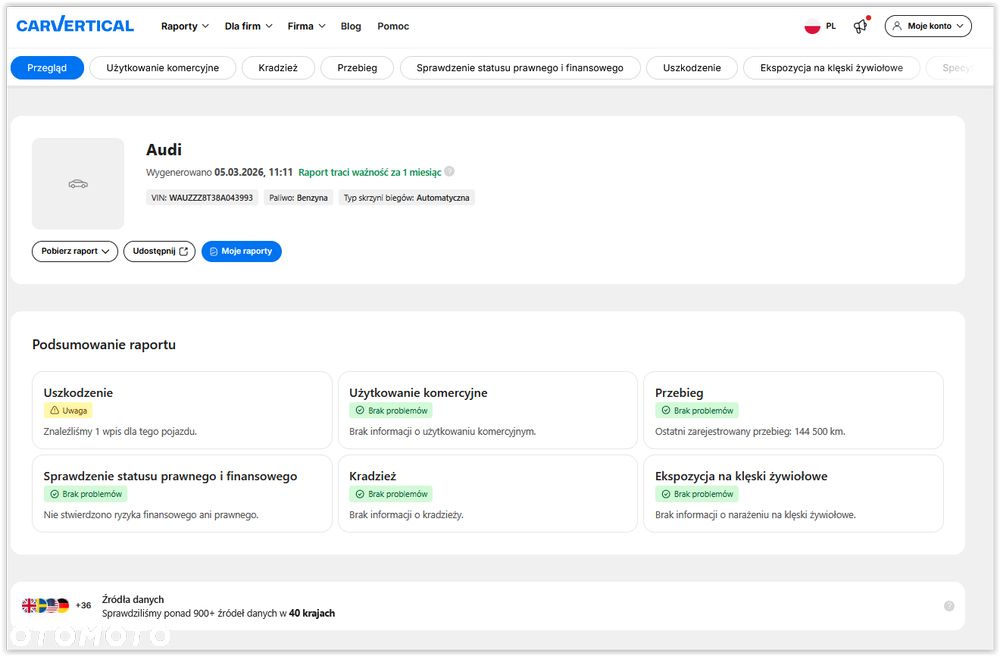Viewport: 1000px width, 656px height.
Task: Open the Raporty dropdown menu
Action: pyautogui.click(x=185, y=26)
